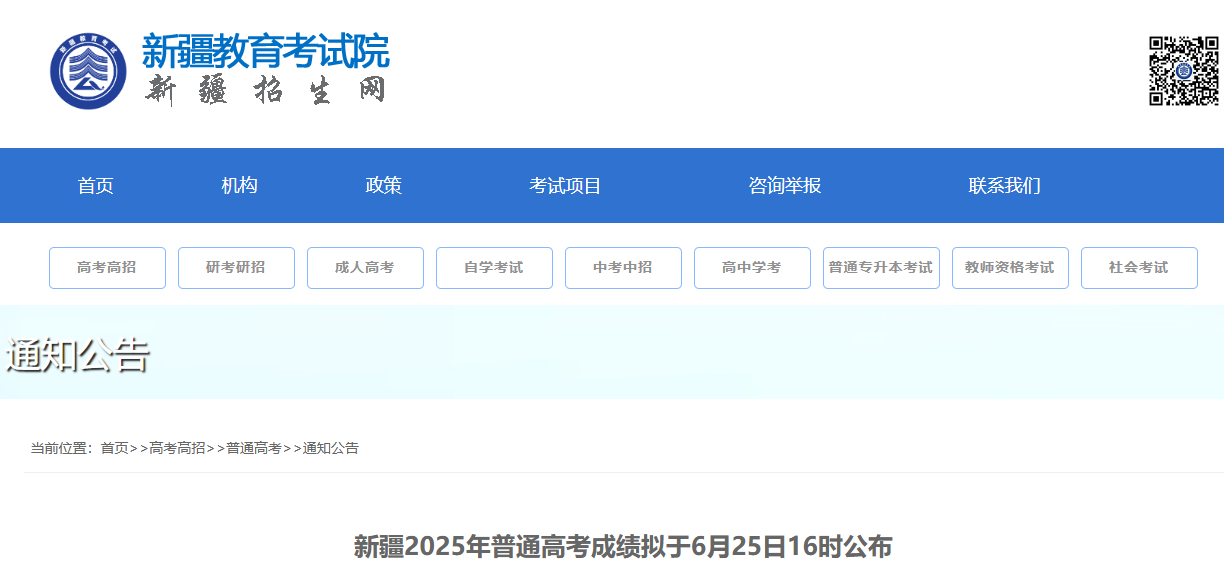This screenshot has height=571, width=1224.
Task: Click the Xinjiang Education Exam Institute logo emblem
Action: [x=88, y=71]
